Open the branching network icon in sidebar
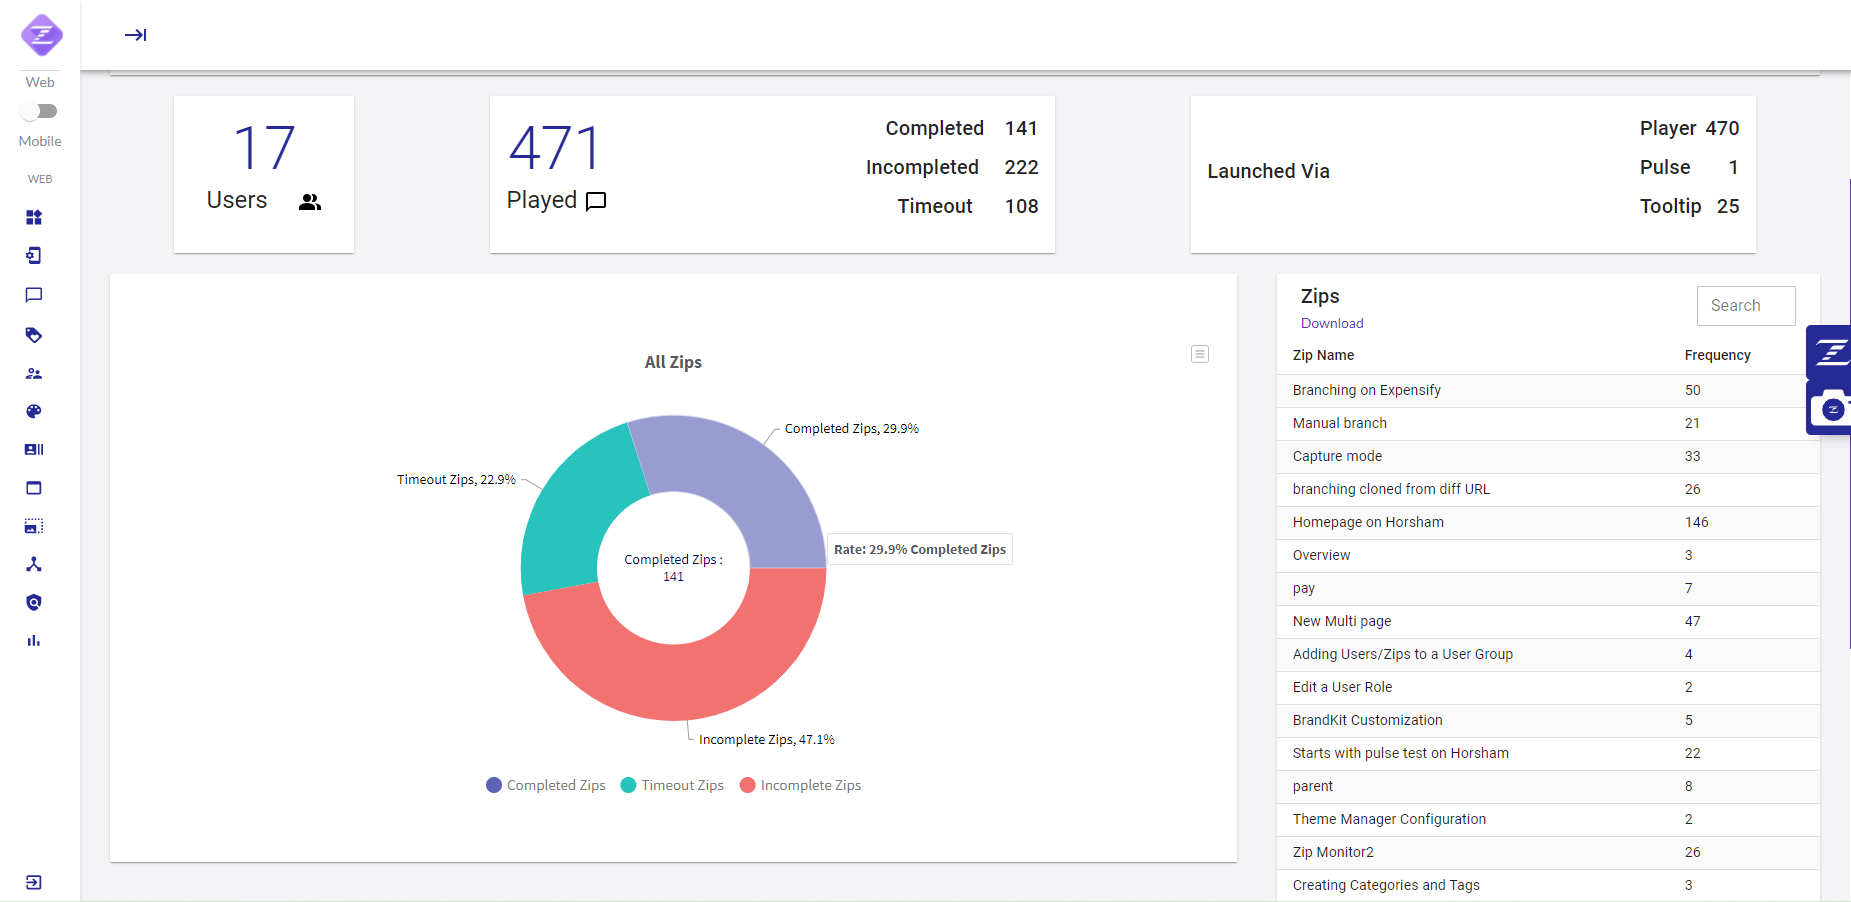The width and height of the screenshot is (1851, 902). [34, 564]
